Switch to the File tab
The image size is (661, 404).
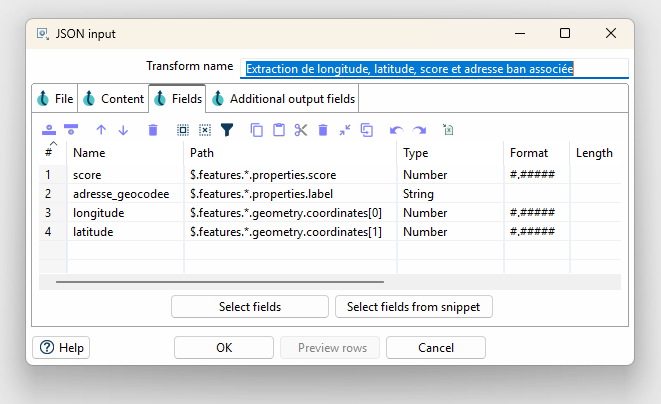pos(55,99)
